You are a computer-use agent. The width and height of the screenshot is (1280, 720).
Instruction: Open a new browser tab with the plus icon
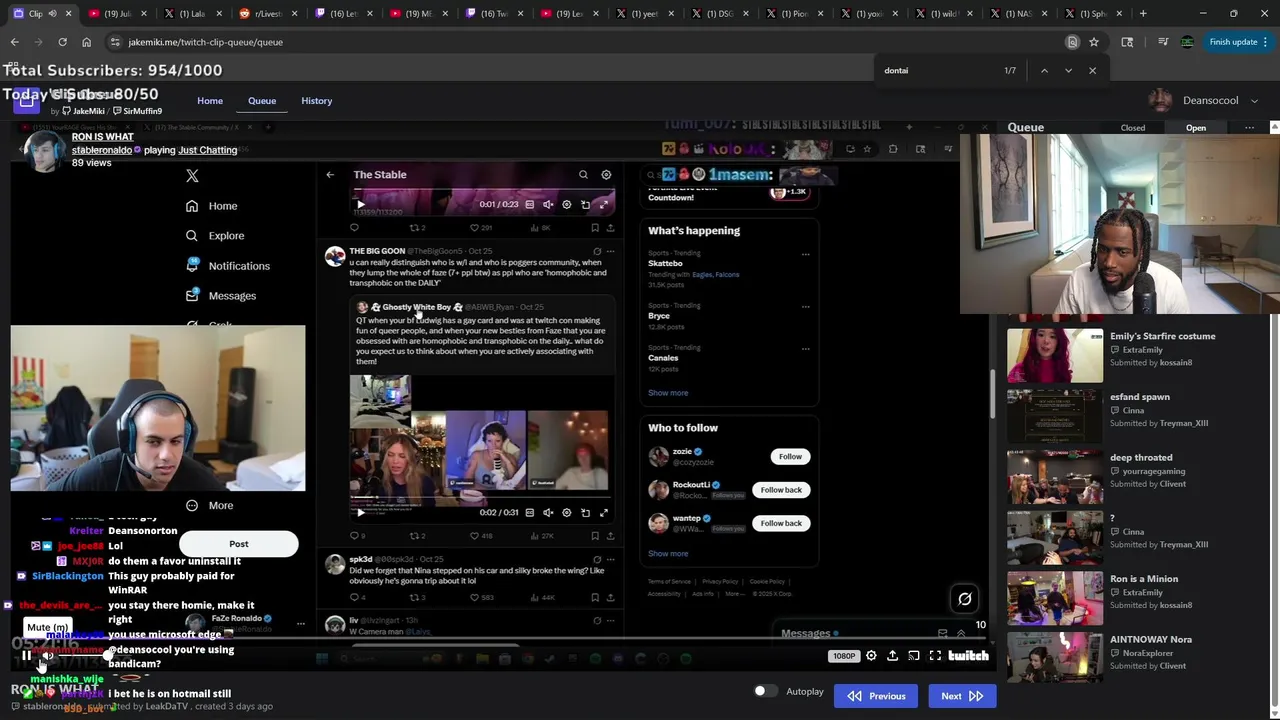[x=1142, y=13]
